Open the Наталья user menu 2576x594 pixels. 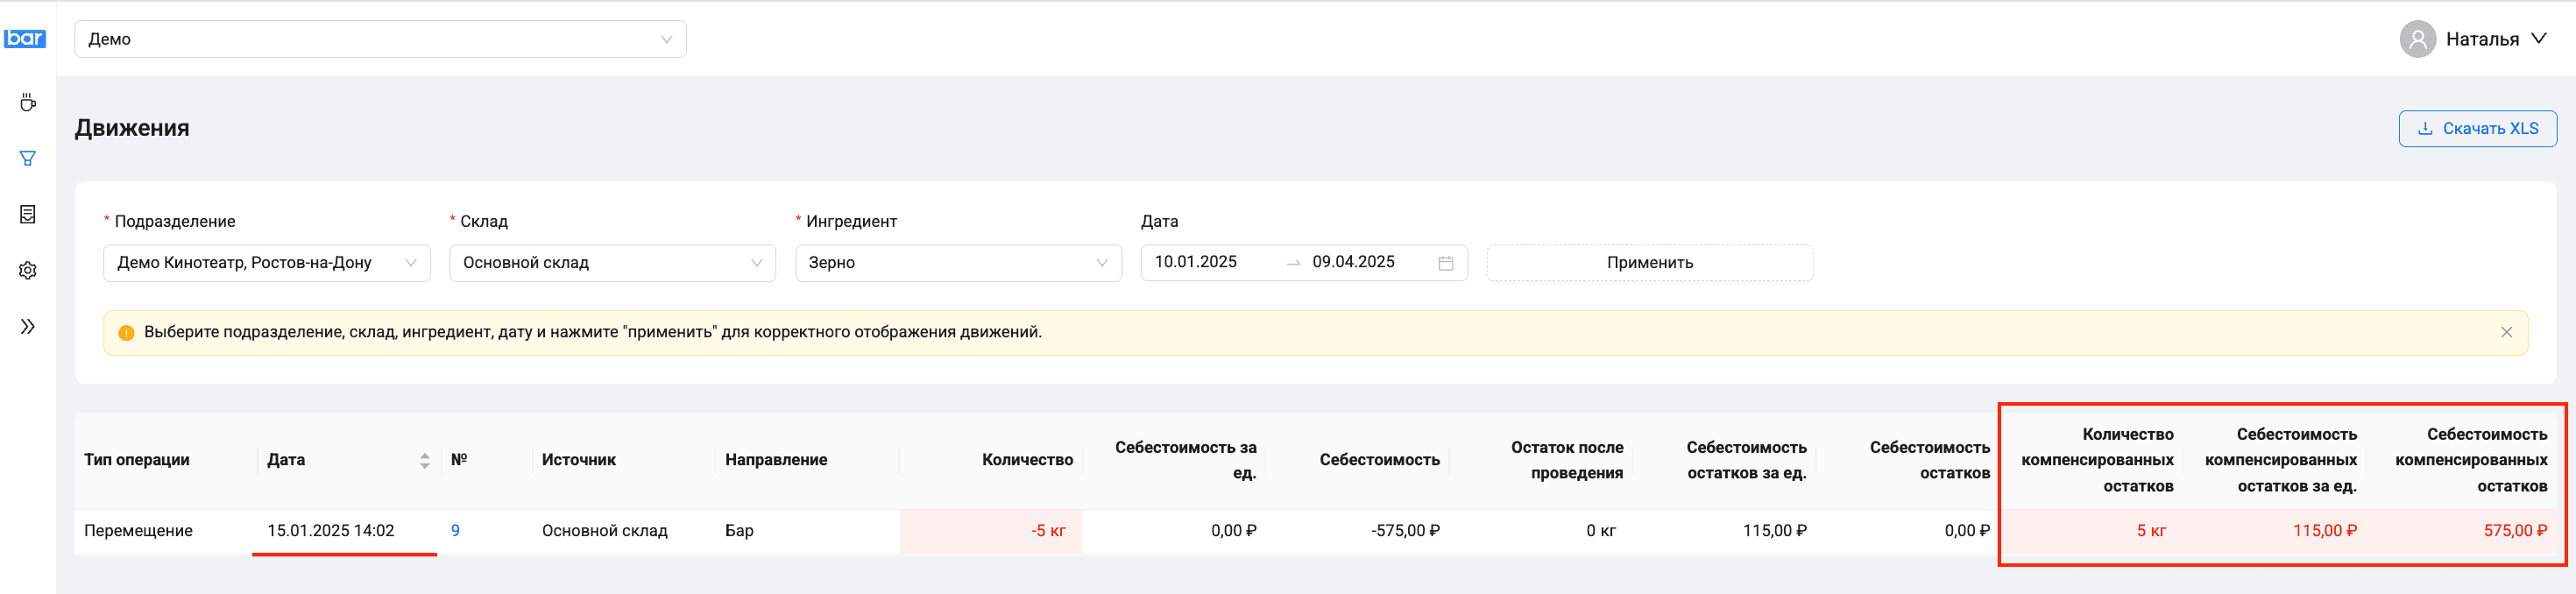(x=2495, y=39)
